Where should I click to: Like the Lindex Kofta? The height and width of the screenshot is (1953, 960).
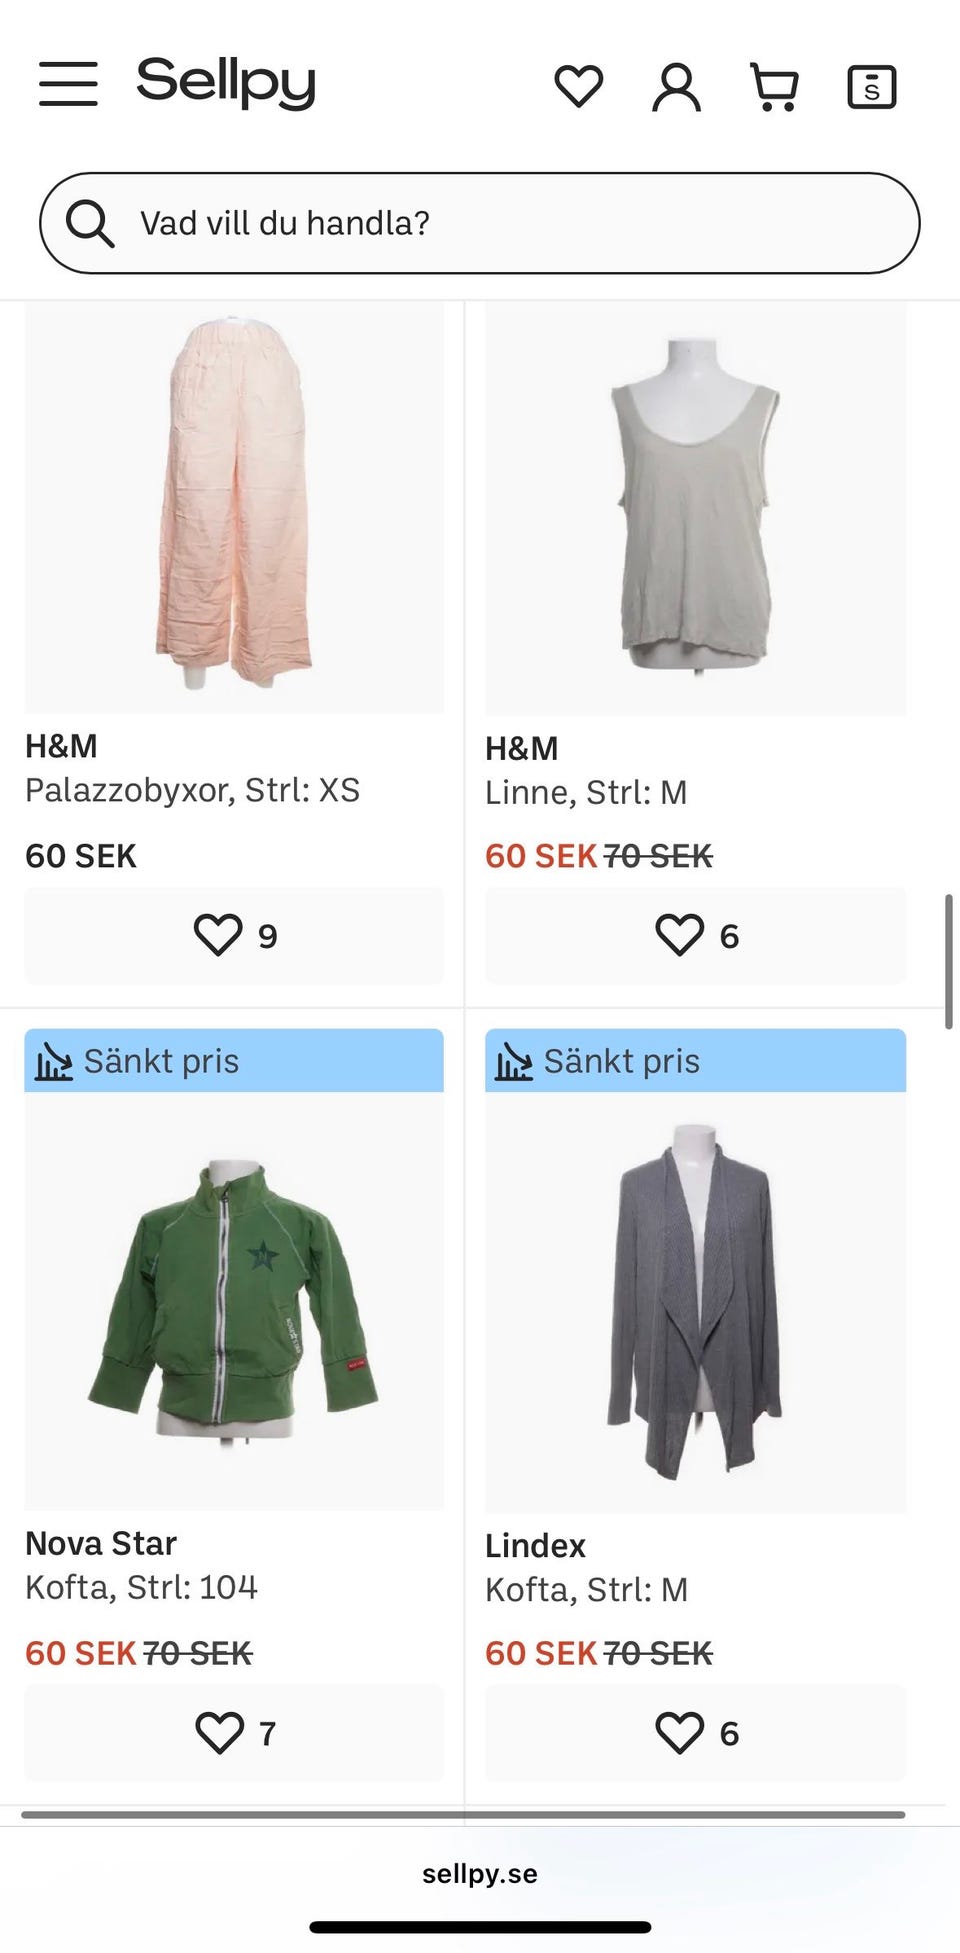point(696,1733)
